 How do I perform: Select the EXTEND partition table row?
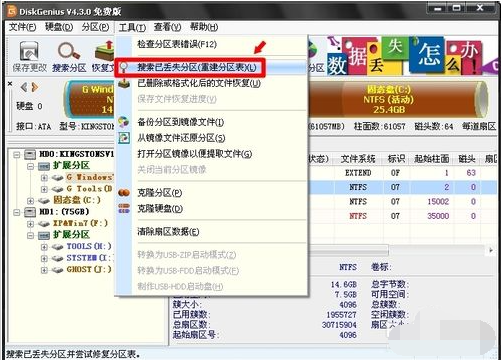point(403,173)
